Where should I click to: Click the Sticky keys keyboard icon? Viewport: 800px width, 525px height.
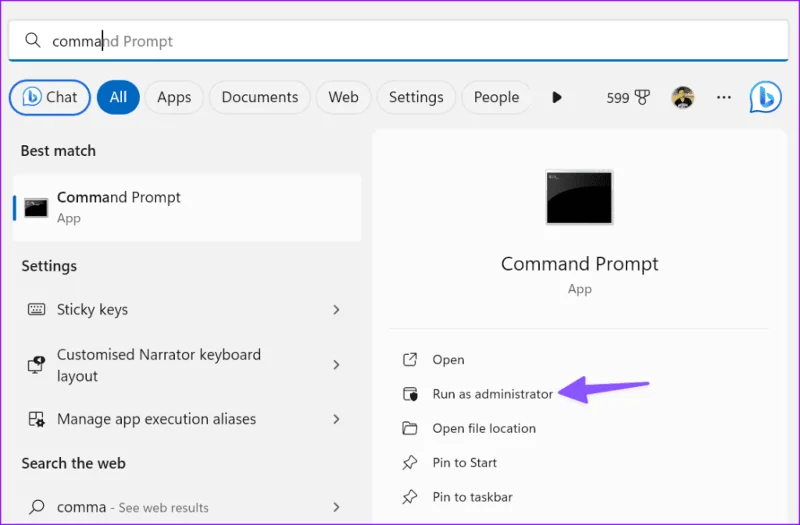point(36,309)
